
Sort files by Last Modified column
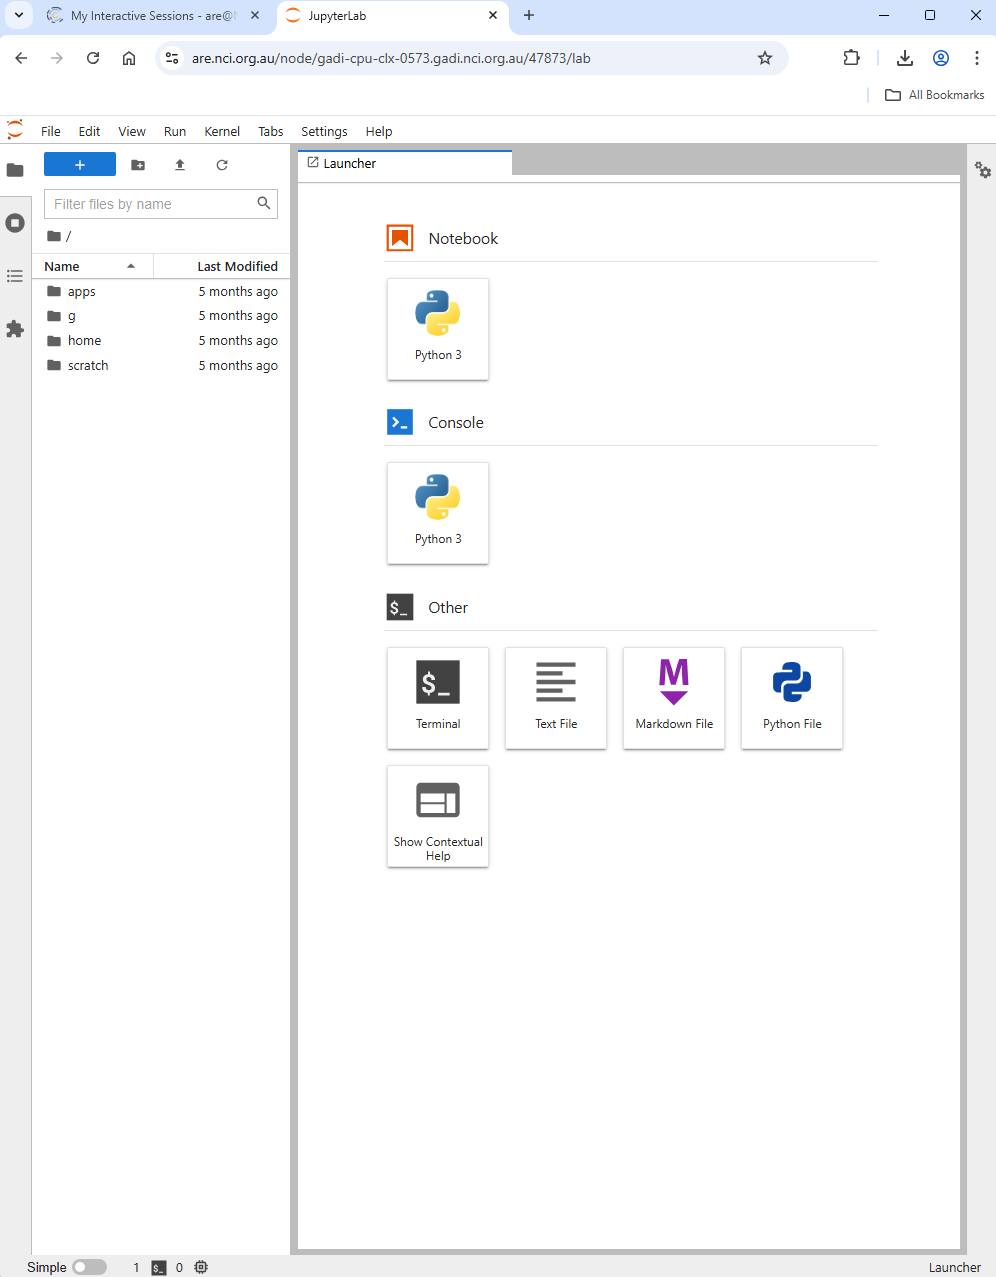coord(237,266)
